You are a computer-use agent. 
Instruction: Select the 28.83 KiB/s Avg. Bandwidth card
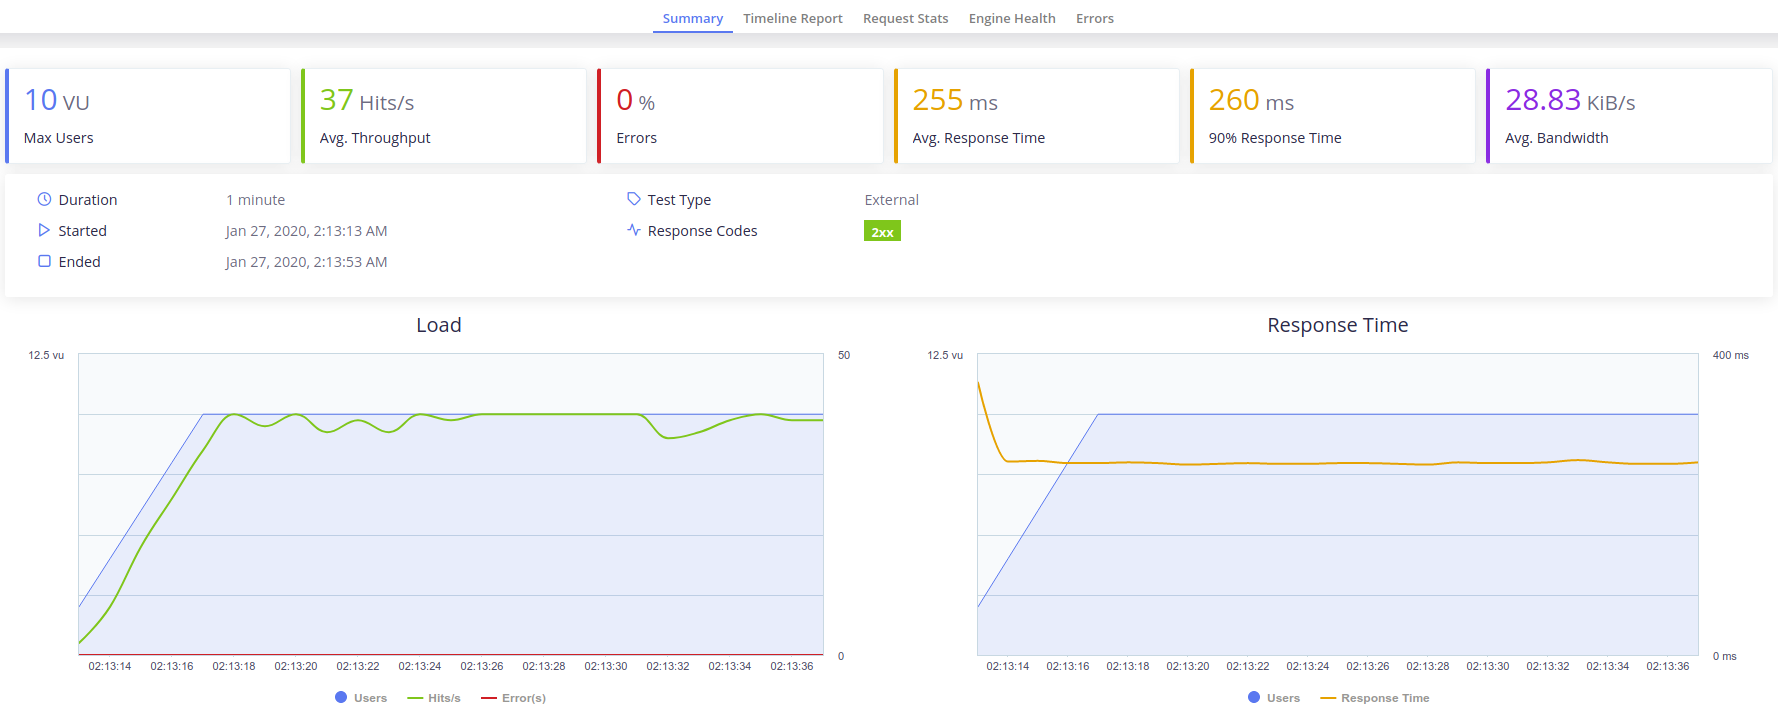[1629, 116]
